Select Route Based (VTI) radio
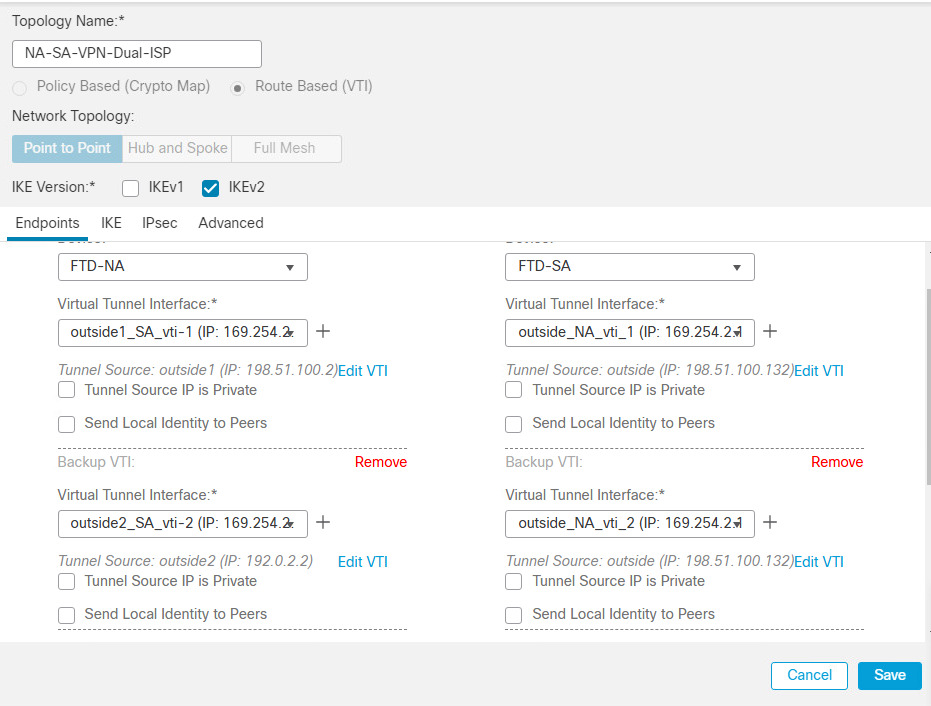 [x=238, y=88]
